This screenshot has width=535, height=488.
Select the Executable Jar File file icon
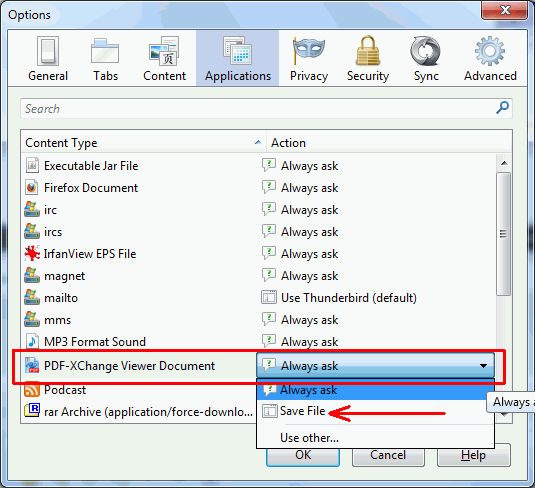32,166
